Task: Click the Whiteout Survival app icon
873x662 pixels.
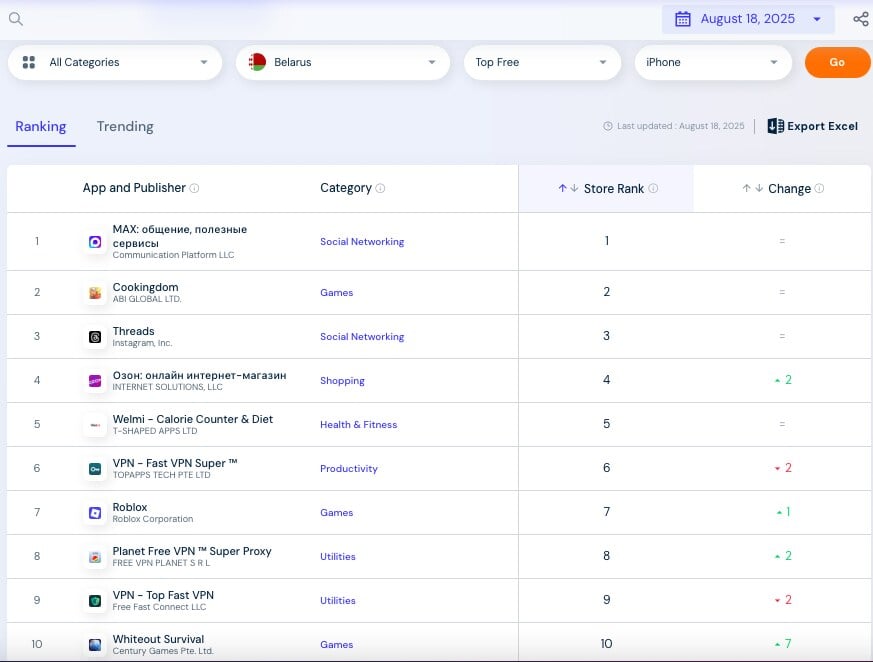Action: [95, 645]
